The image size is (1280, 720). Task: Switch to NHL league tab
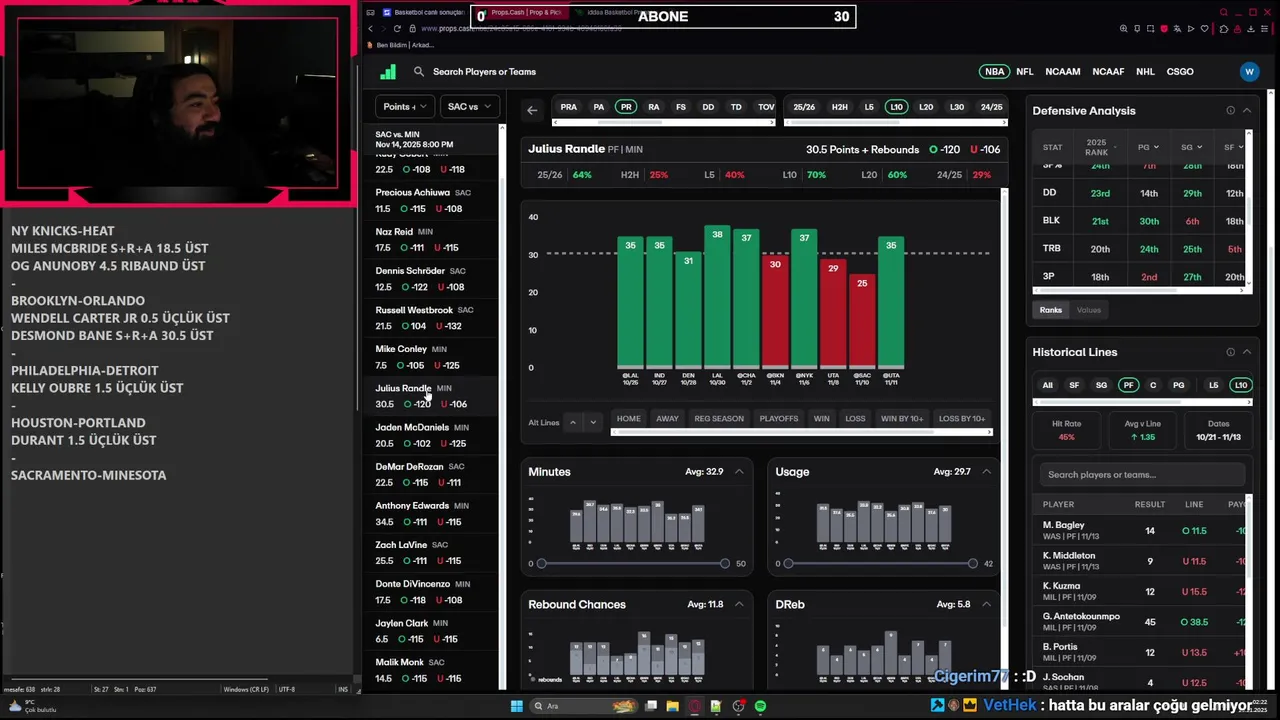click(x=1145, y=72)
